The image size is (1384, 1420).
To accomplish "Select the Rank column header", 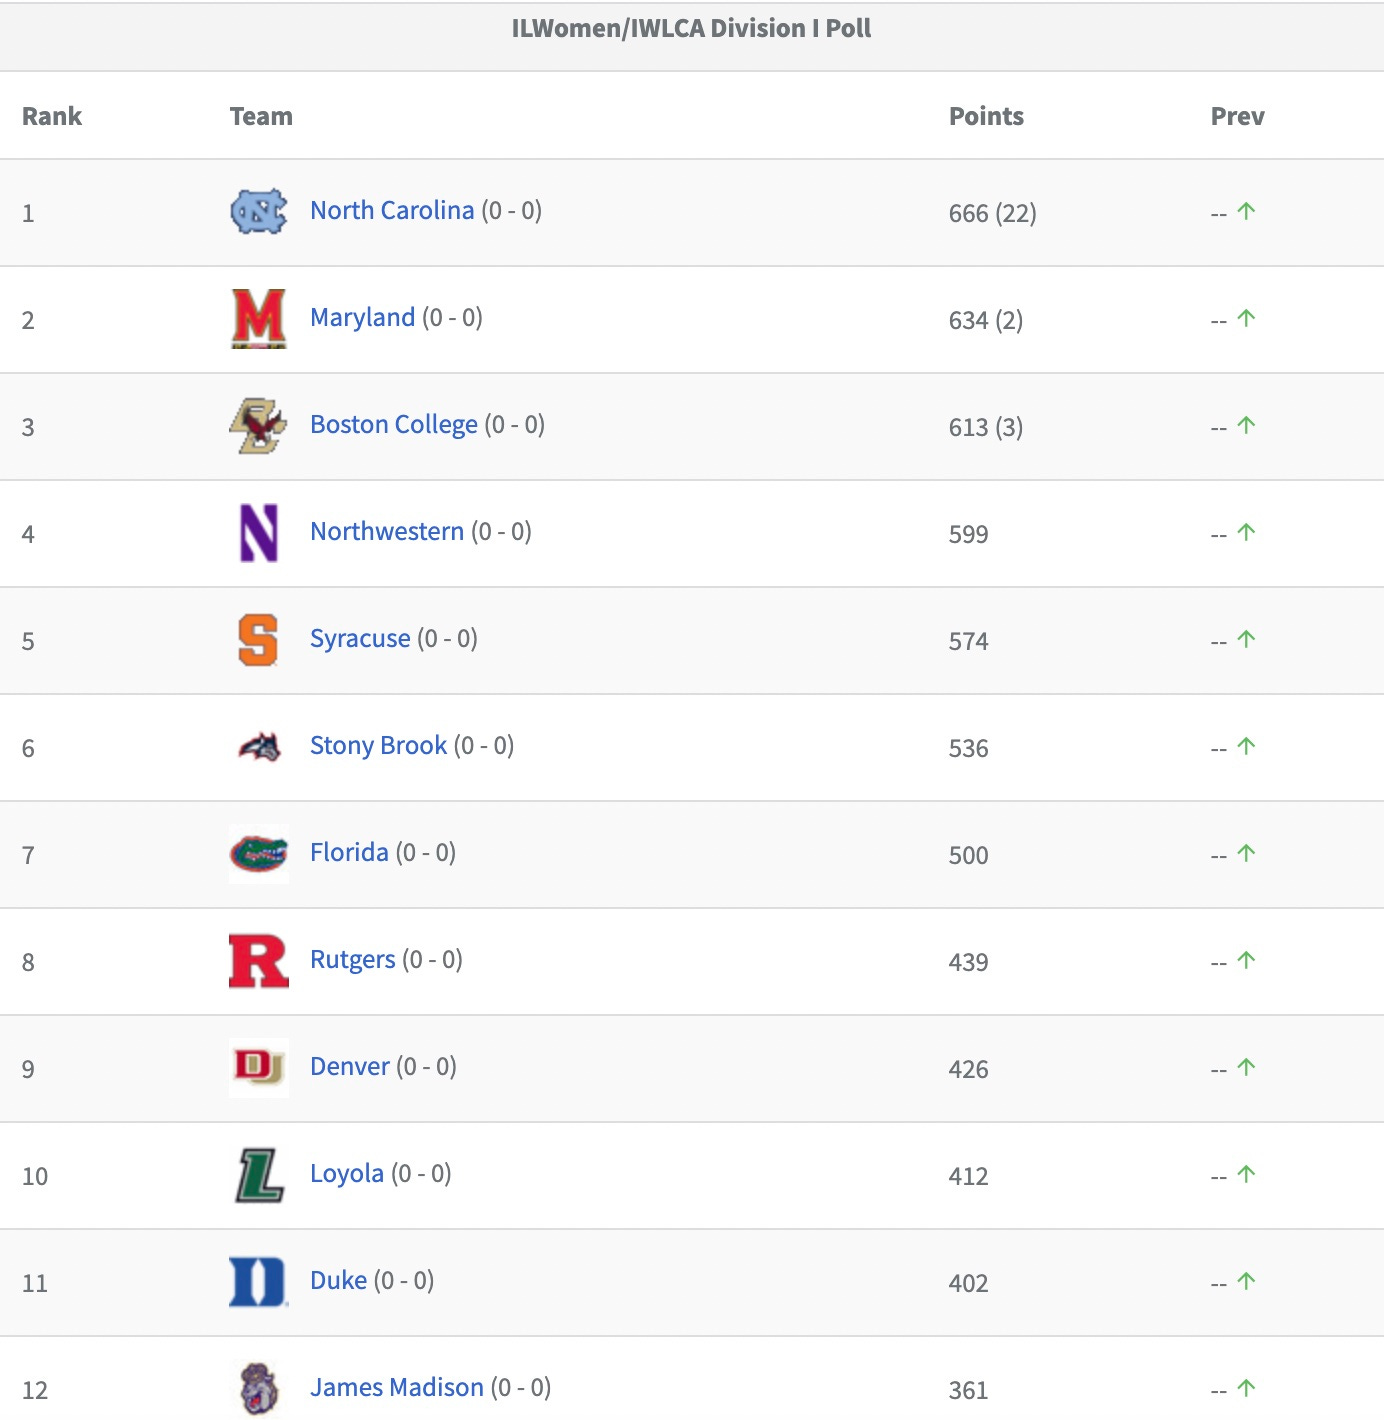I will (52, 116).
